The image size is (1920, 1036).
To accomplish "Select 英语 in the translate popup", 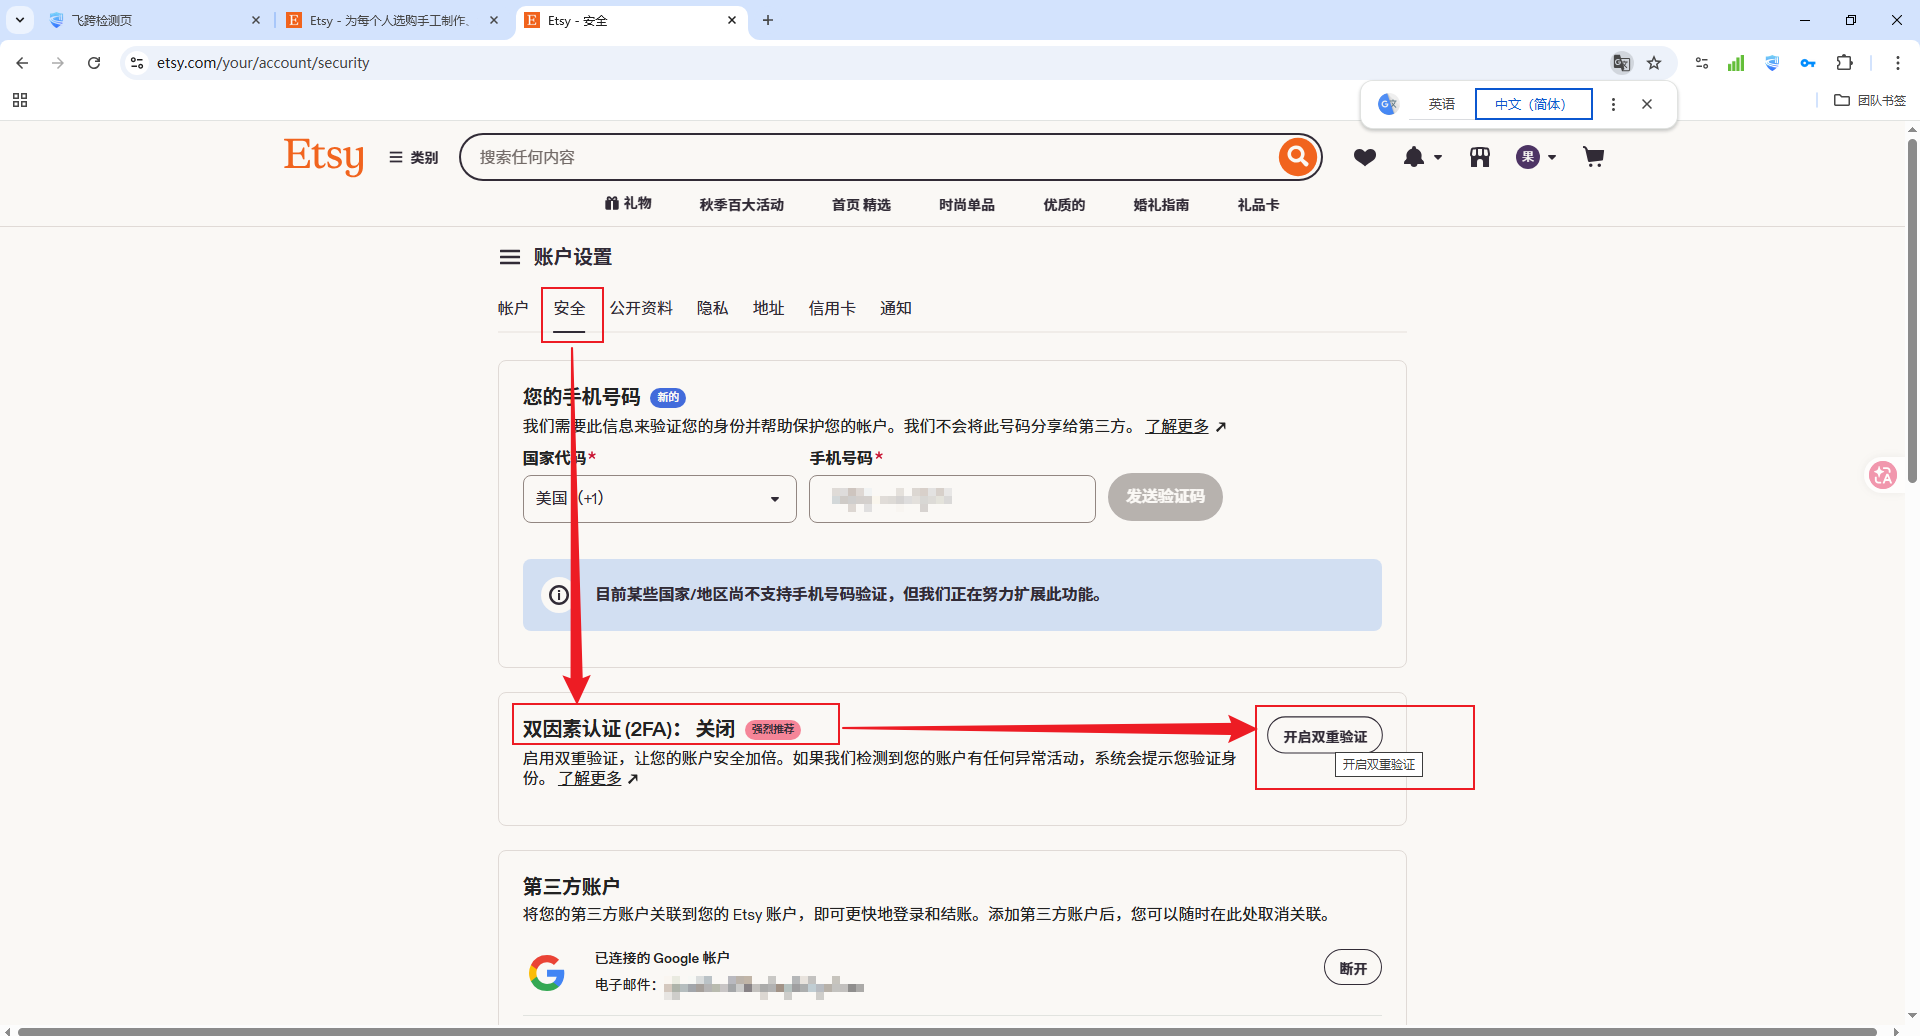I will click(x=1441, y=104).
